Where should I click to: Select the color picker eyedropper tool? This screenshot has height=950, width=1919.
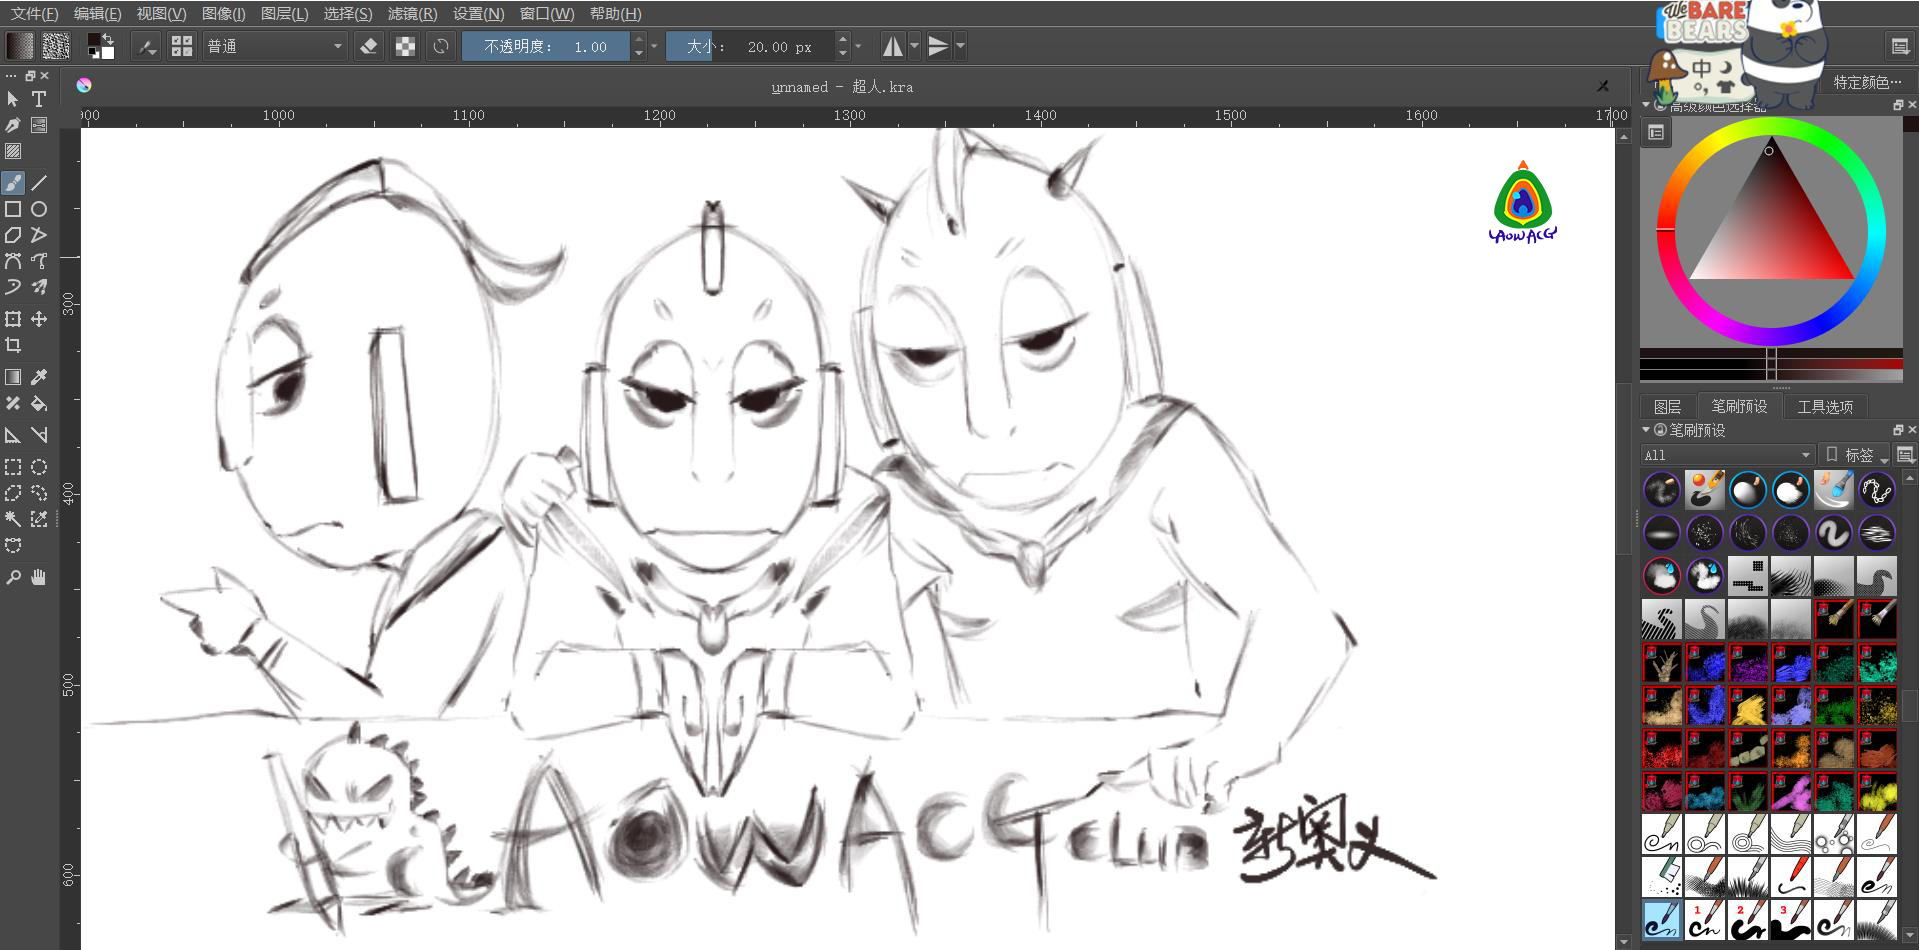click(x=39, y=377)
